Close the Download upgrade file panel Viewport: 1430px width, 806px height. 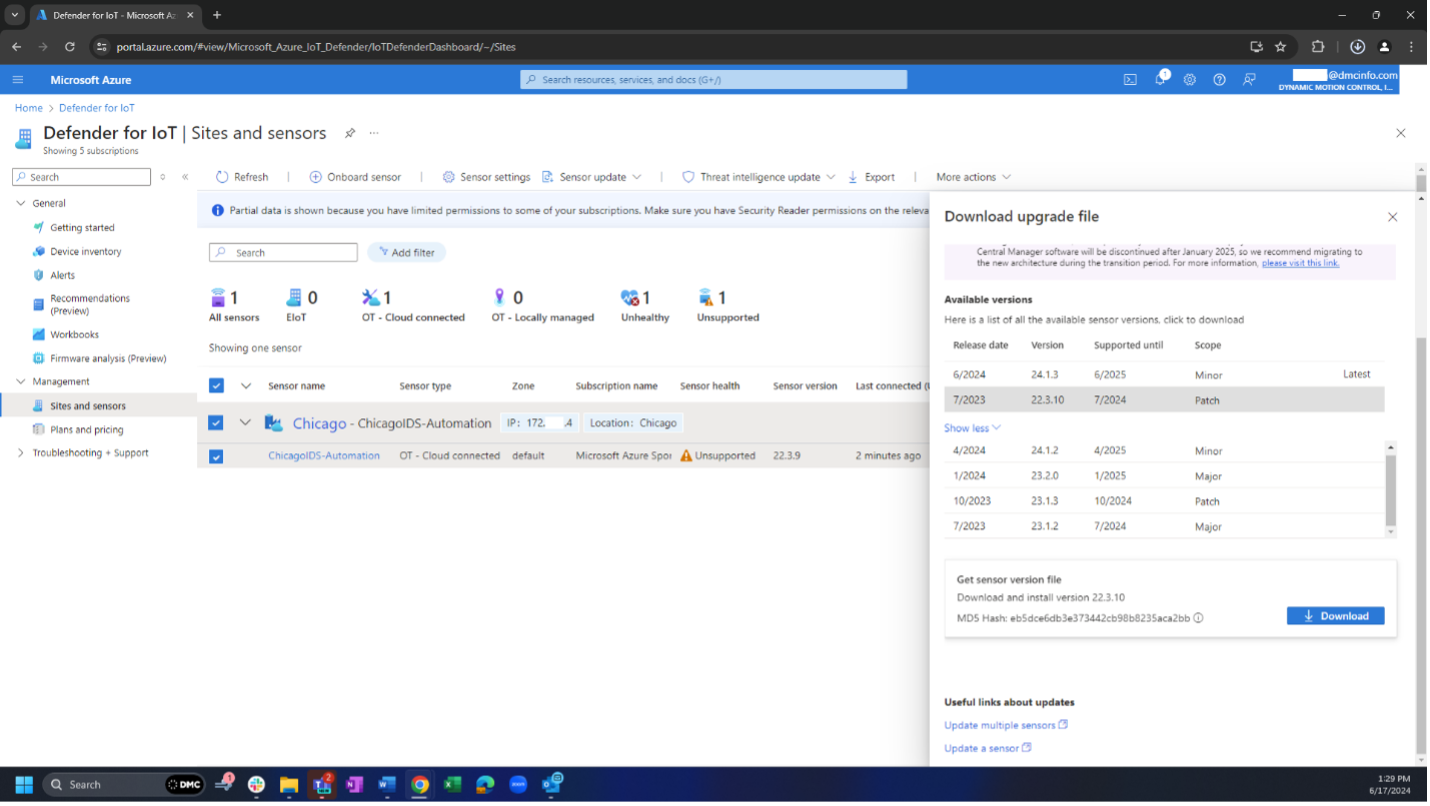tap(1392, 217)
